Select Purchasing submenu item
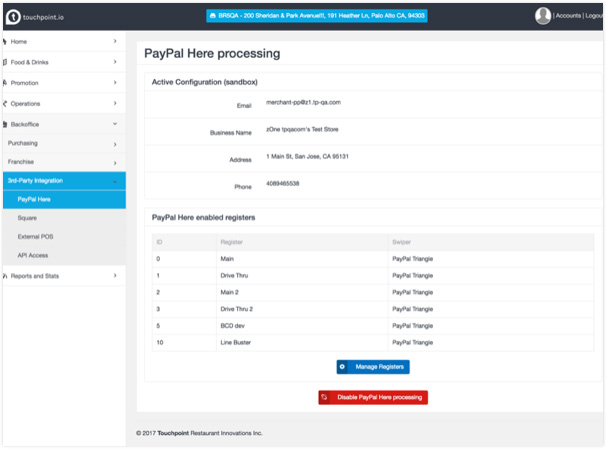 (64, 143)
